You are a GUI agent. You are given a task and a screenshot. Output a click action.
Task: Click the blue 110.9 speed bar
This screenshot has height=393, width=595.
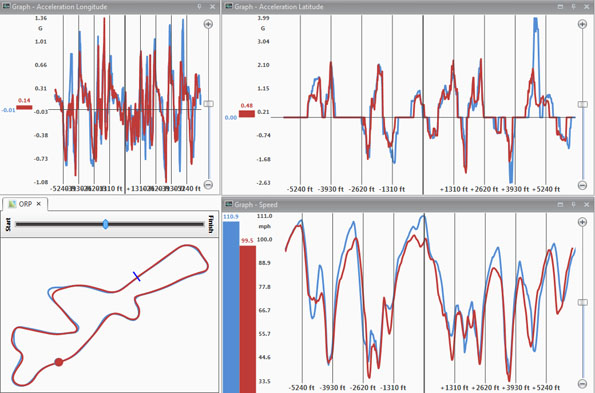tap(231, 307)
